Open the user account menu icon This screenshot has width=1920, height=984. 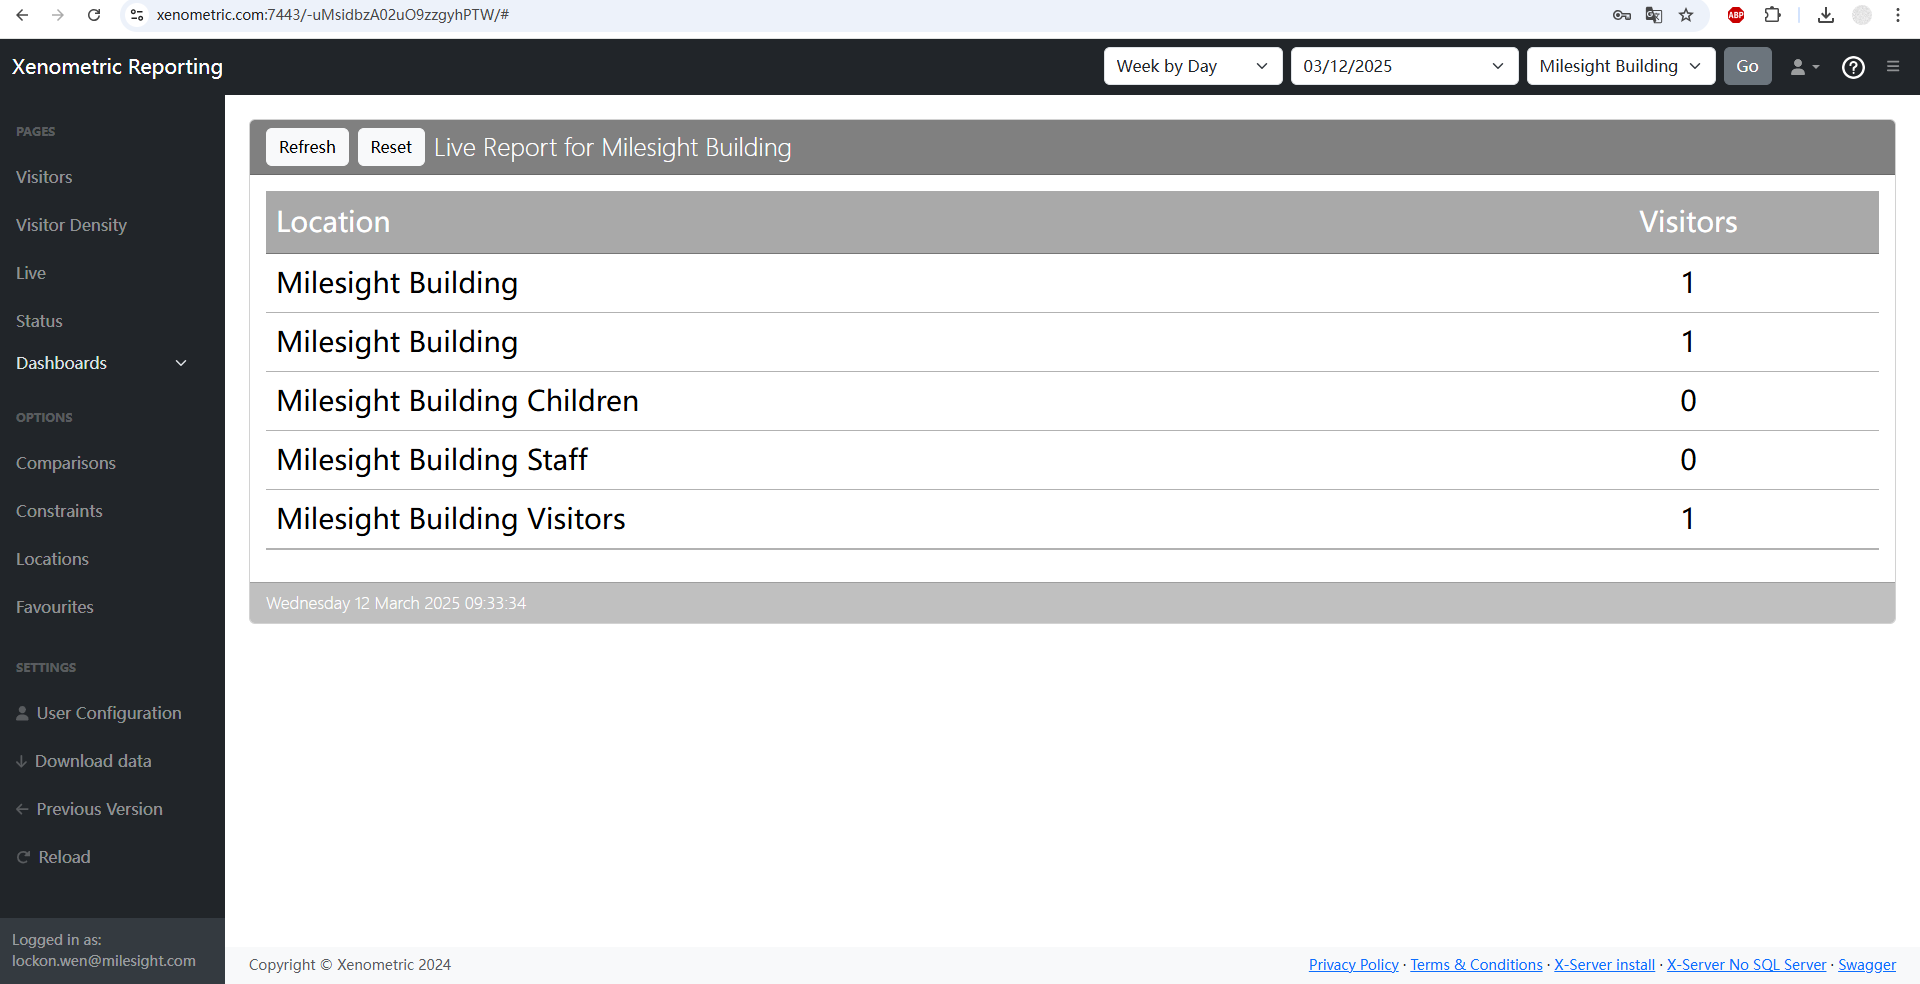coord(1804,66)
